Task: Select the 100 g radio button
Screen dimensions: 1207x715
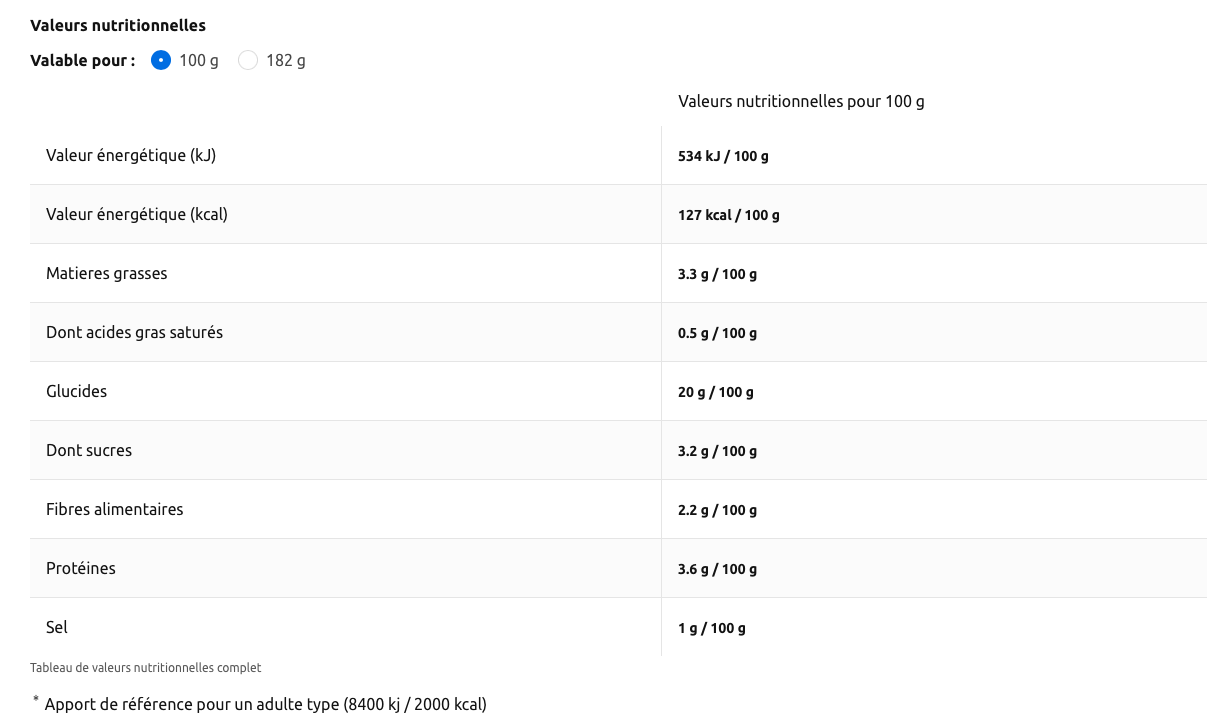Action: pyautogui.click(x=161, y=61)
